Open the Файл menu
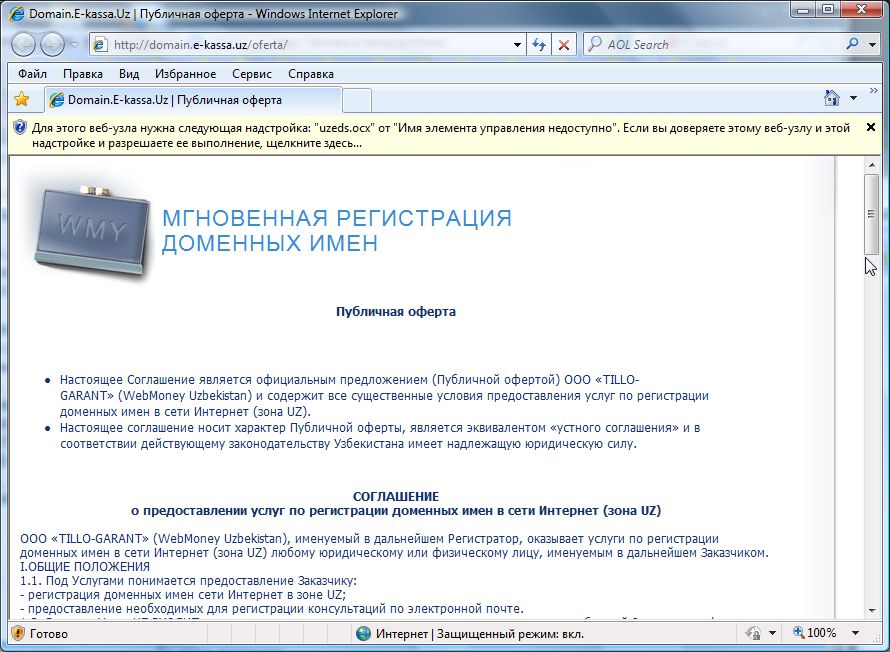The width and height of the screenshot is (890, 652). tap(32, 74)
